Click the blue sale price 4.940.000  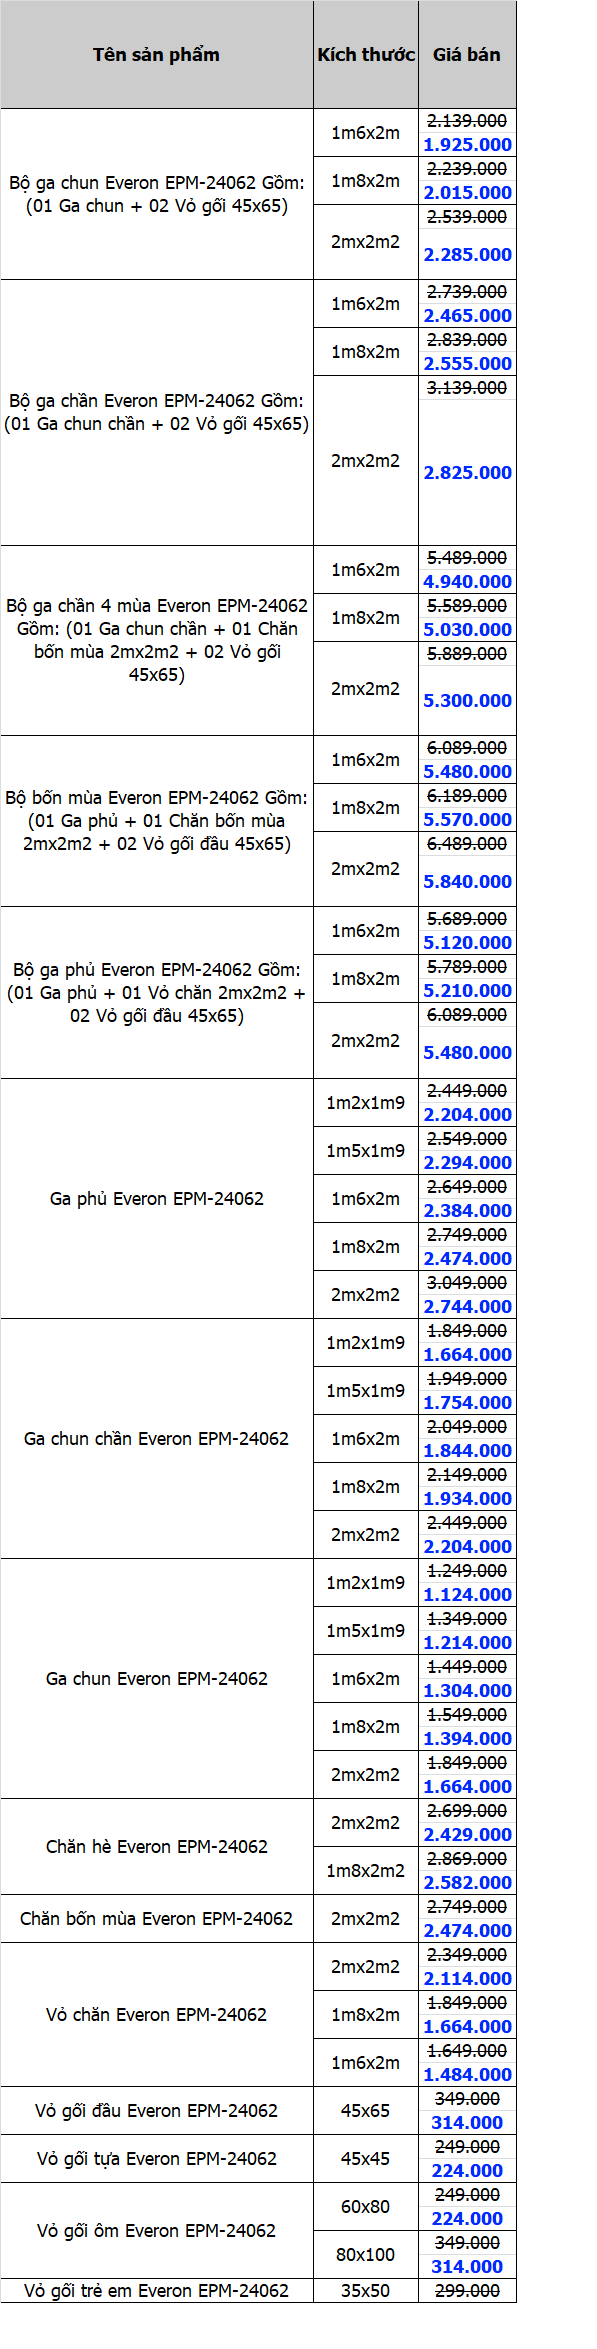pos(467,581)
